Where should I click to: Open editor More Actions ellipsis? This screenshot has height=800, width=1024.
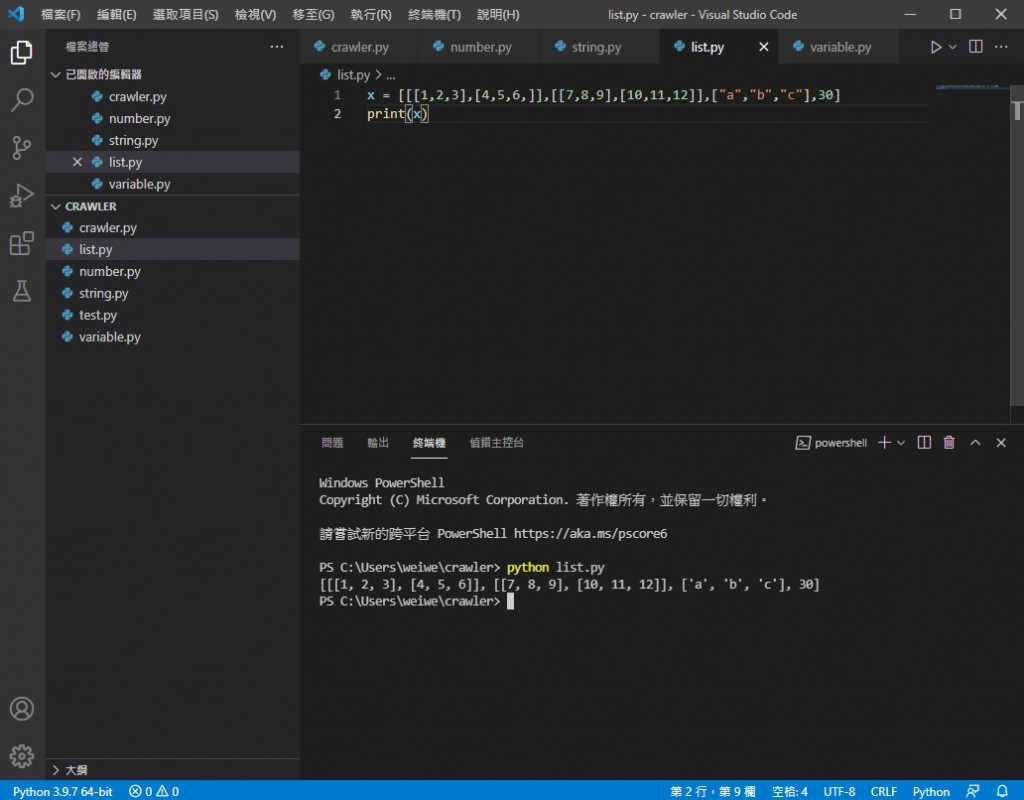coord(1001,46)
